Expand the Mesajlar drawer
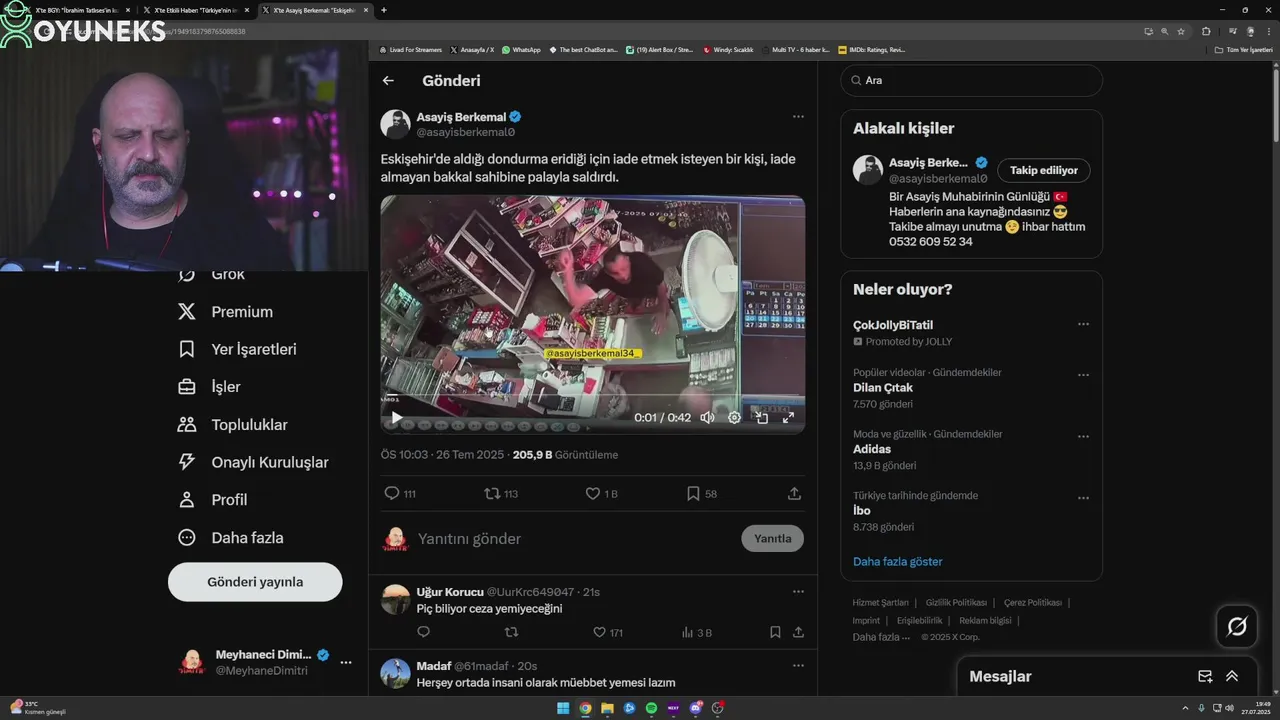Image resolution: width=1280 pixels, height=720 pixels. pos(1232,677)
